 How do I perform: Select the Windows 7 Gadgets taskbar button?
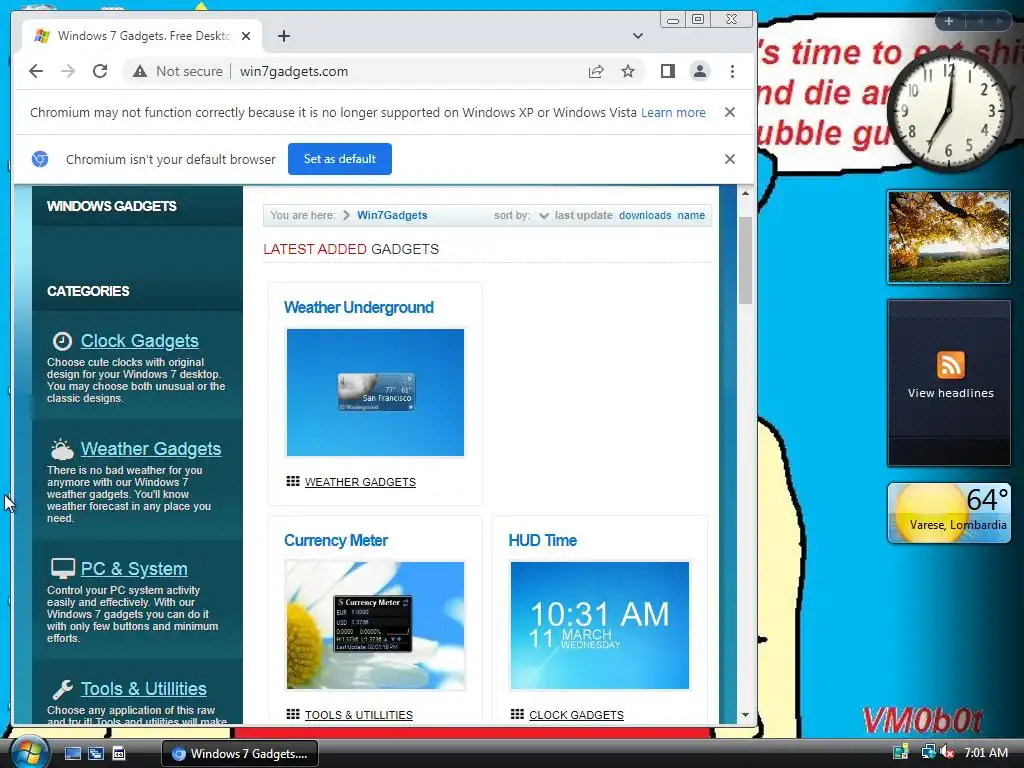[240, 754]
